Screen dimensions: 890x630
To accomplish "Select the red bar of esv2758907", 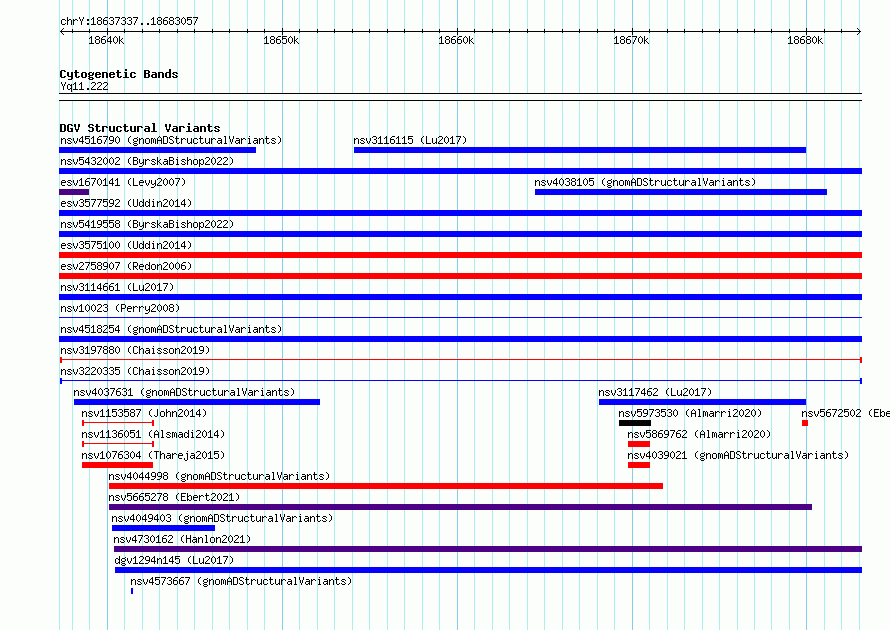I will click(460, 276).
